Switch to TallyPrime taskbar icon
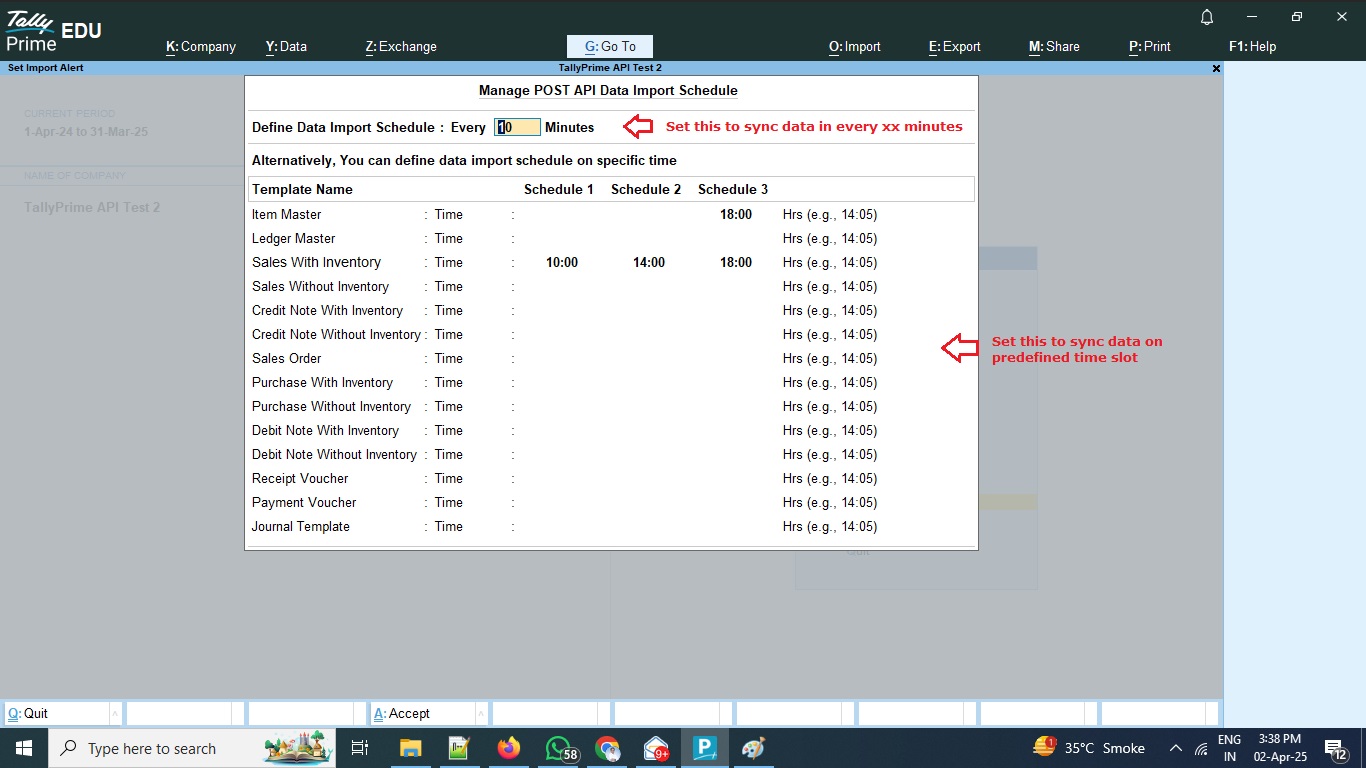 (x=706, y=748)
